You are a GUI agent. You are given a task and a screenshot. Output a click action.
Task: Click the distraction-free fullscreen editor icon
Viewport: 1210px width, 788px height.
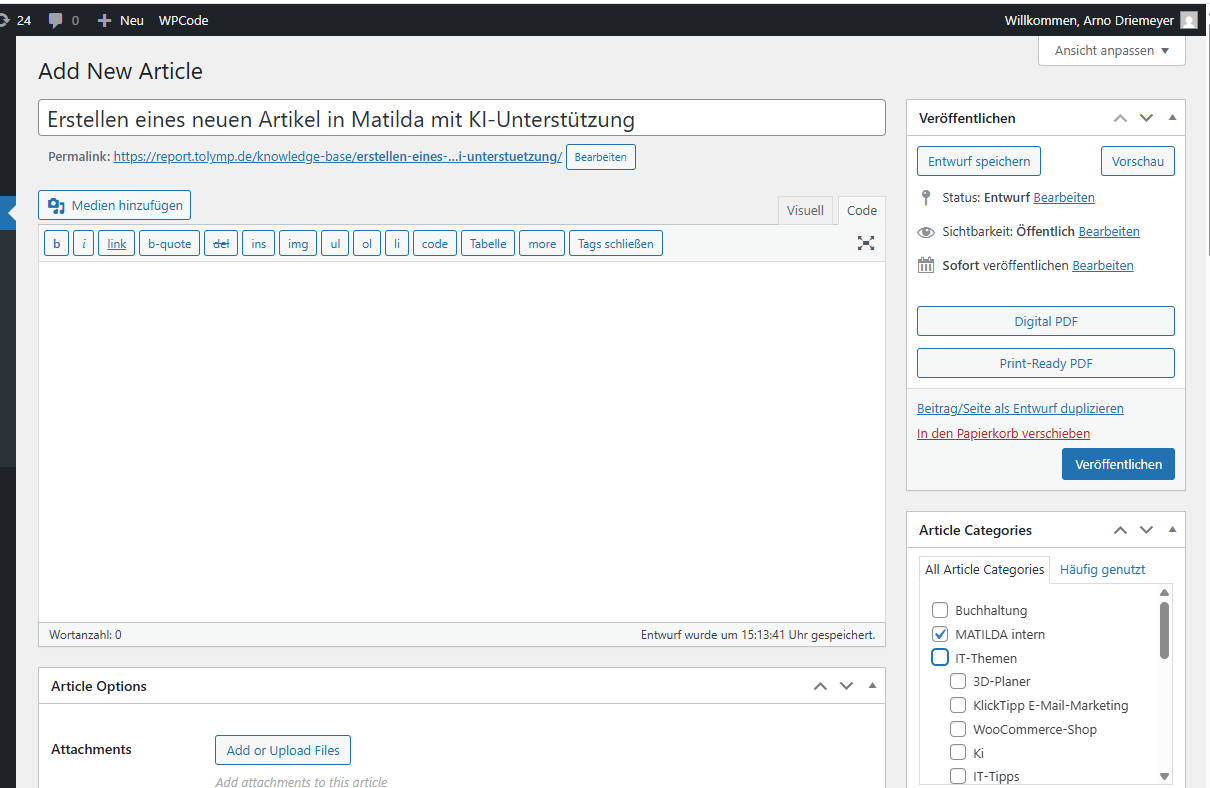(866, 243)
